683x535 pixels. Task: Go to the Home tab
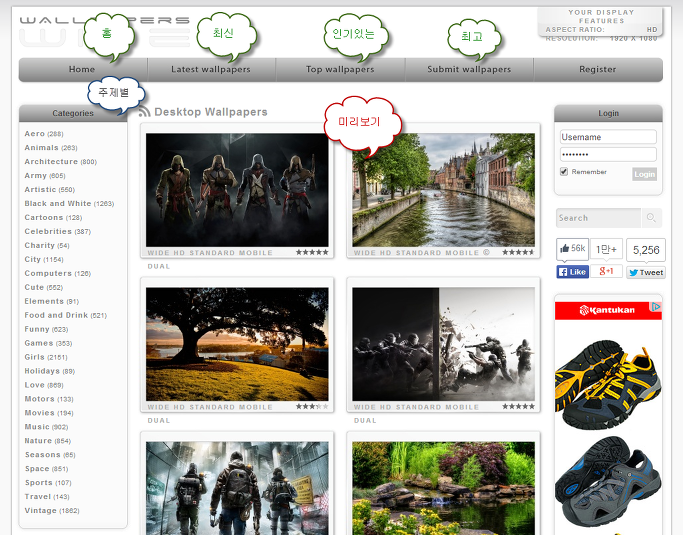coord(82,69)
